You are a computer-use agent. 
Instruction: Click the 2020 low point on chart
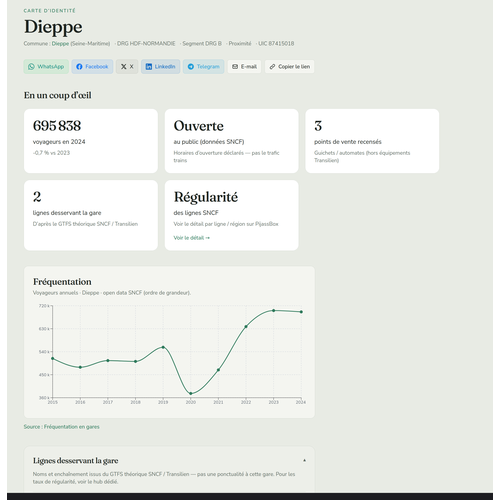(191, 394)
